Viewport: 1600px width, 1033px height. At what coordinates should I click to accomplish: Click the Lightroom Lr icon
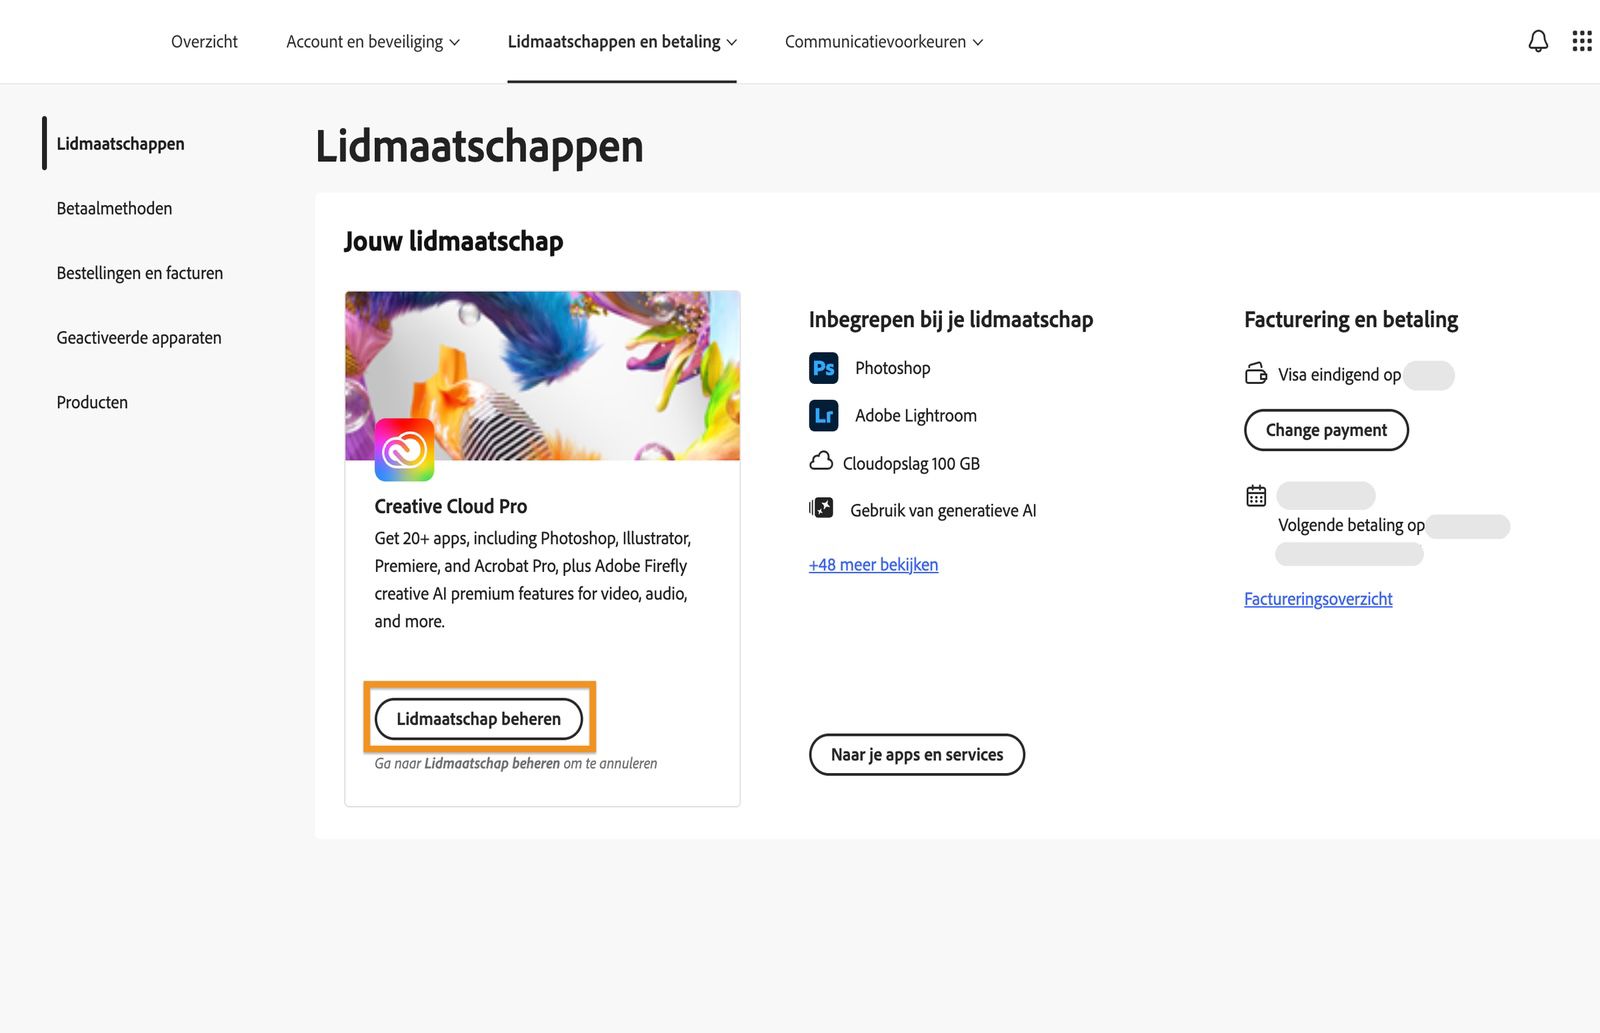tap(823, 415)
